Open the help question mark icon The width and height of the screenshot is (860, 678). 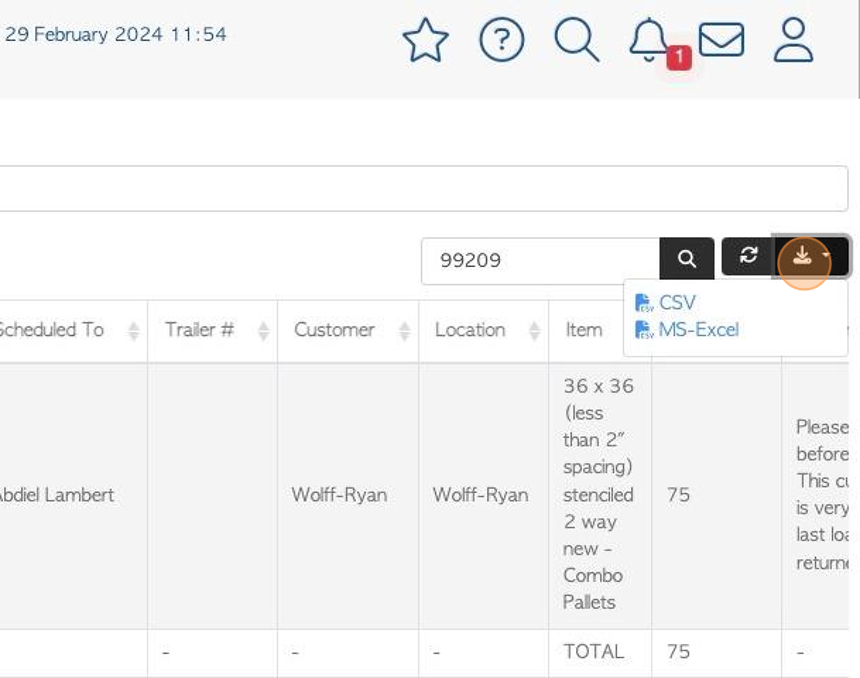(x=501, y=40)
